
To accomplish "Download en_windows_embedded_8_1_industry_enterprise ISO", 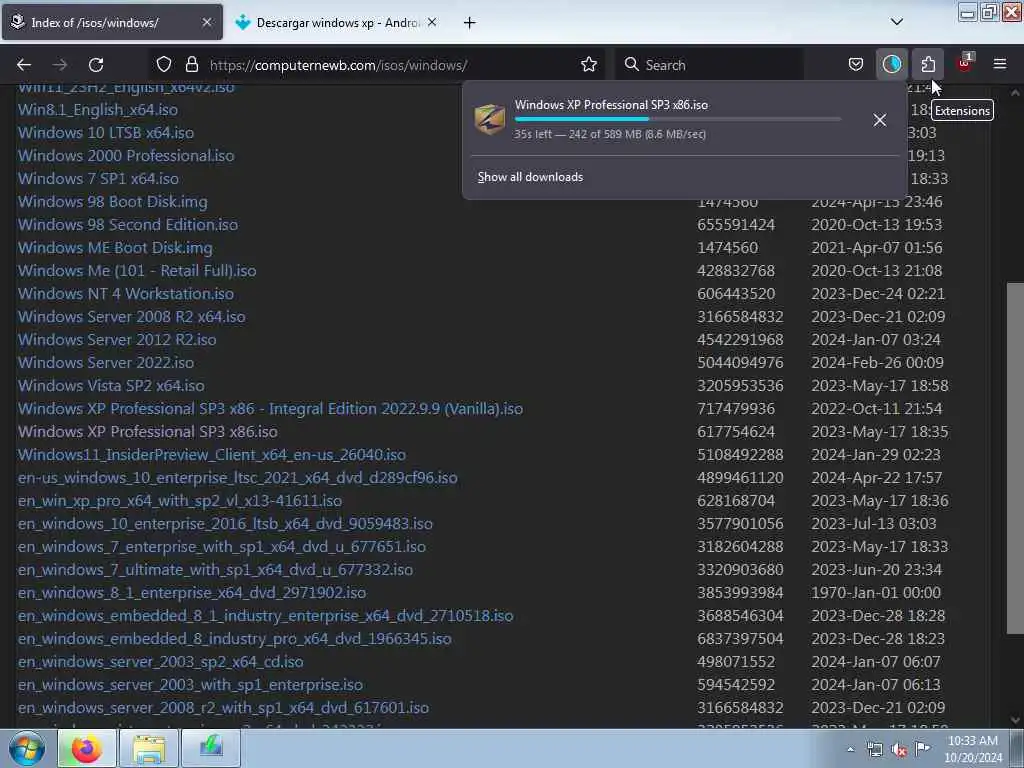I will coord(266,616).
